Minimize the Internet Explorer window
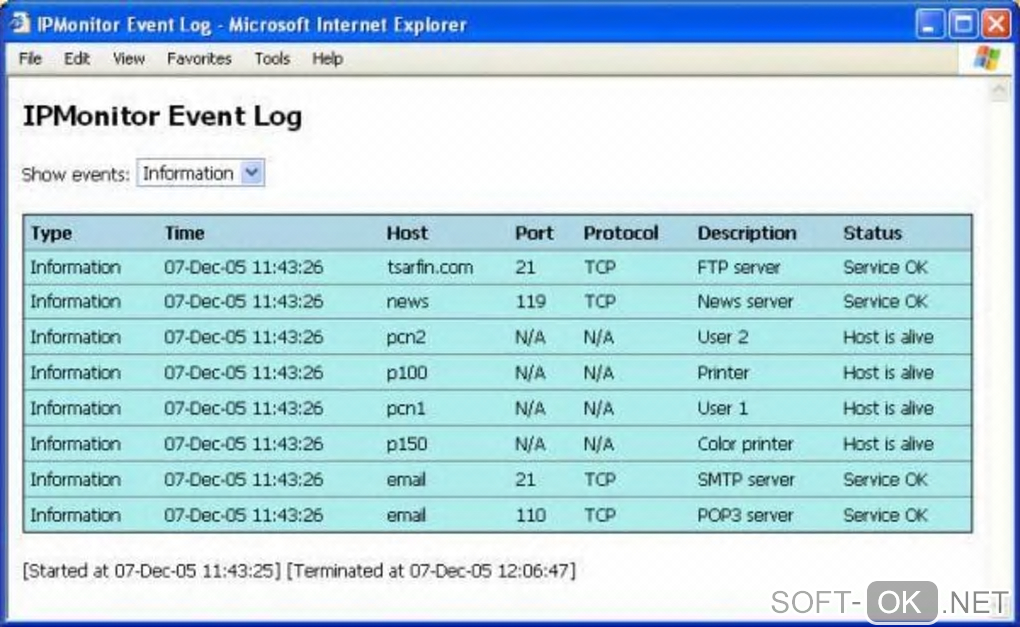Image resolution: width=1020 pixels, height=627 pixels. [930, 24]
